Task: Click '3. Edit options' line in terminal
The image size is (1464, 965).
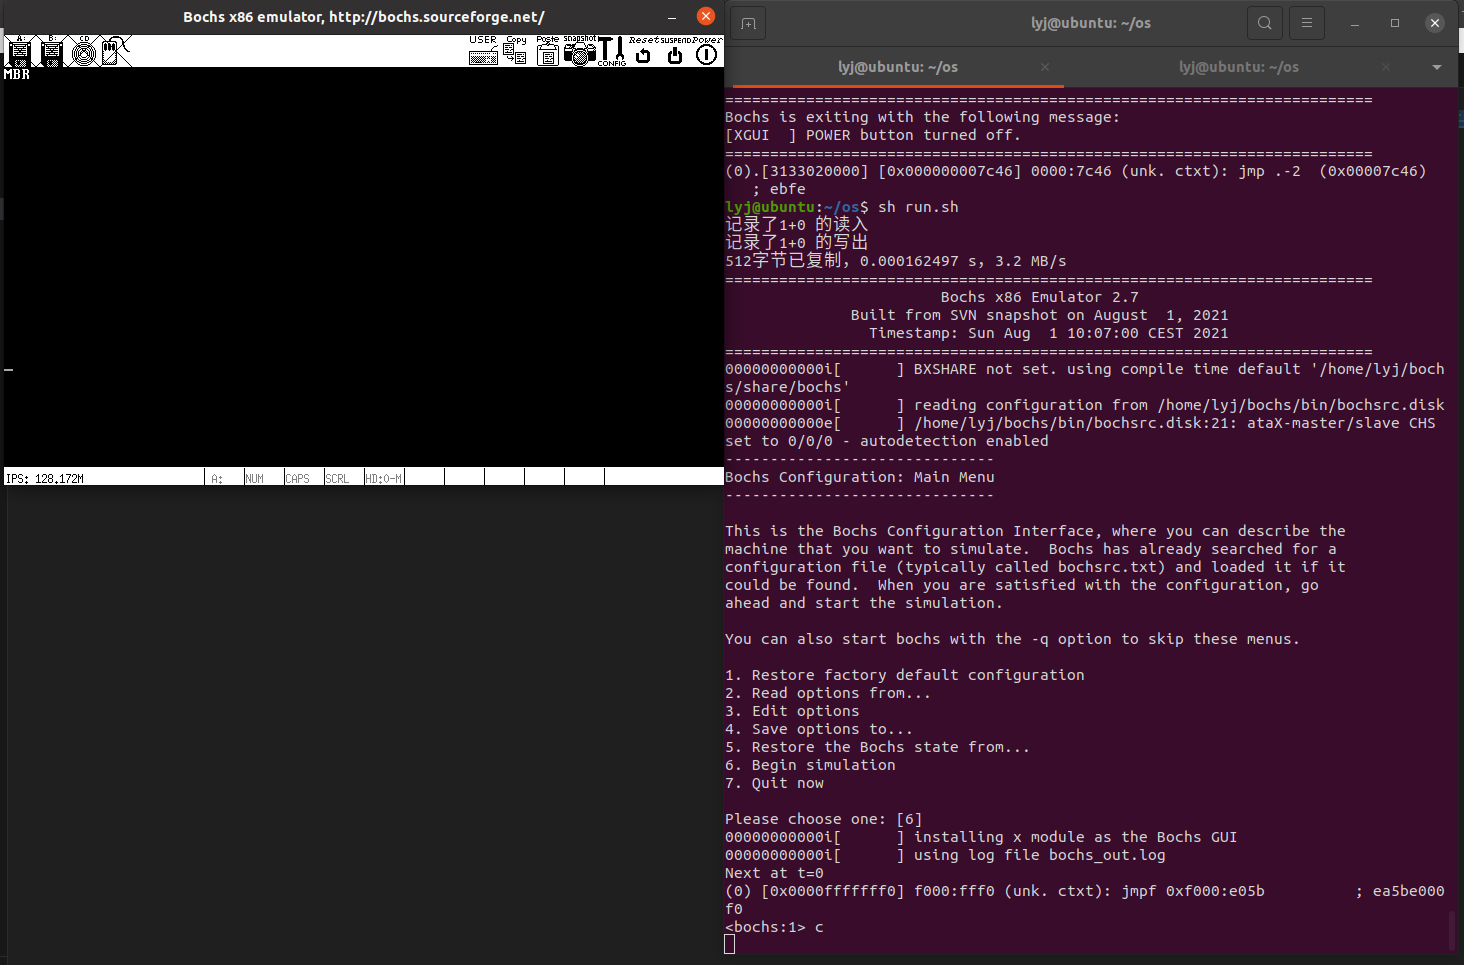Action: [x=792, y=711]
